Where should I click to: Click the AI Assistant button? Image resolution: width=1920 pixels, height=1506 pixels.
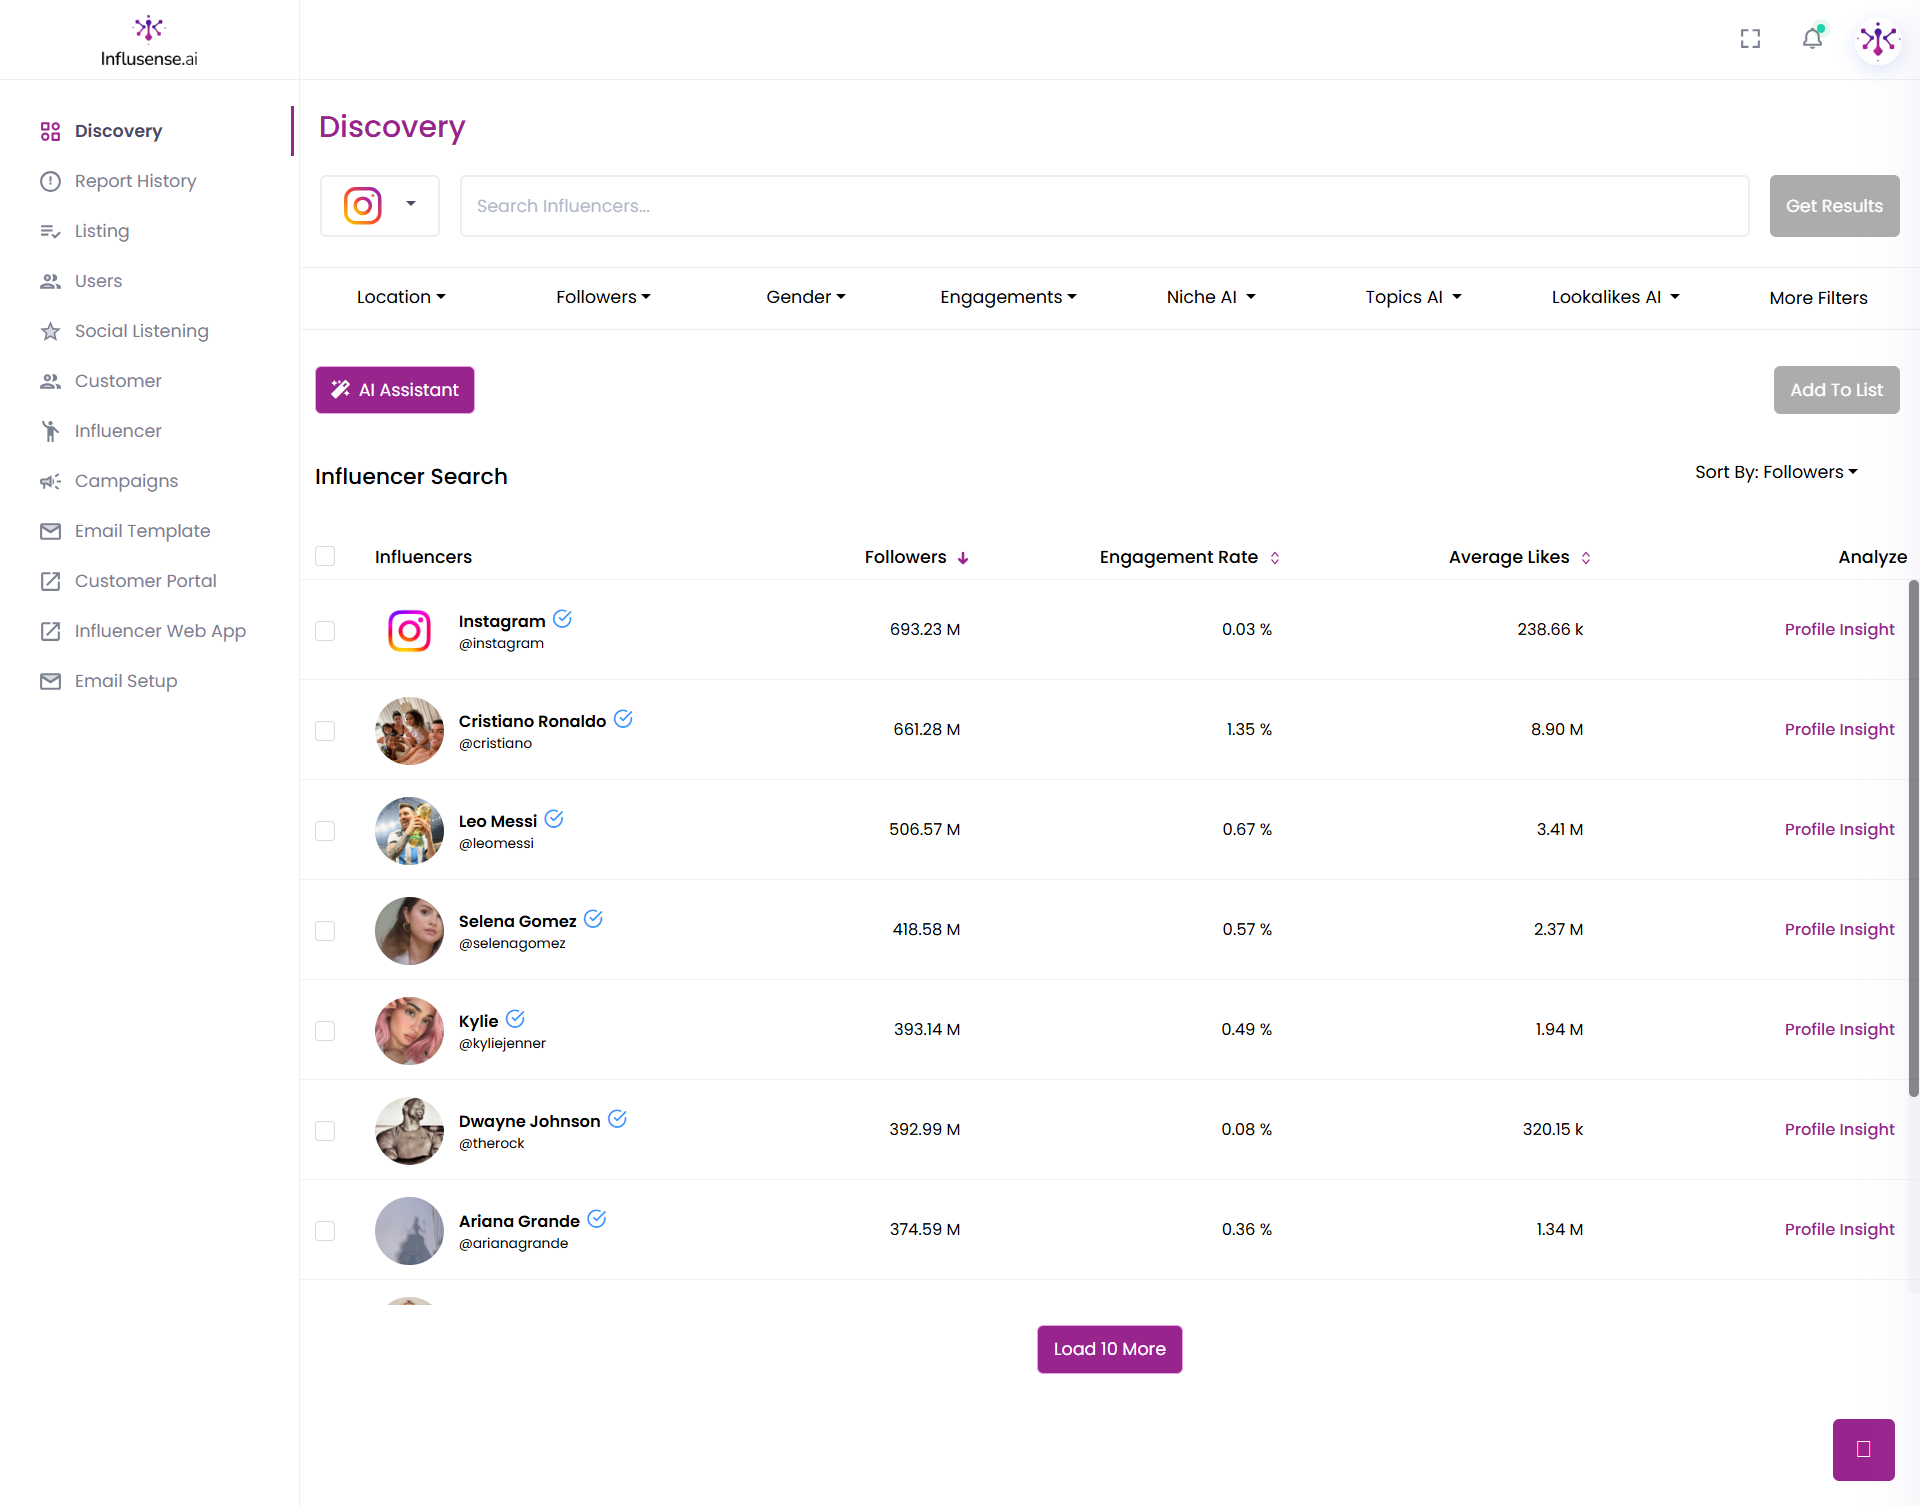click(395, 390)
